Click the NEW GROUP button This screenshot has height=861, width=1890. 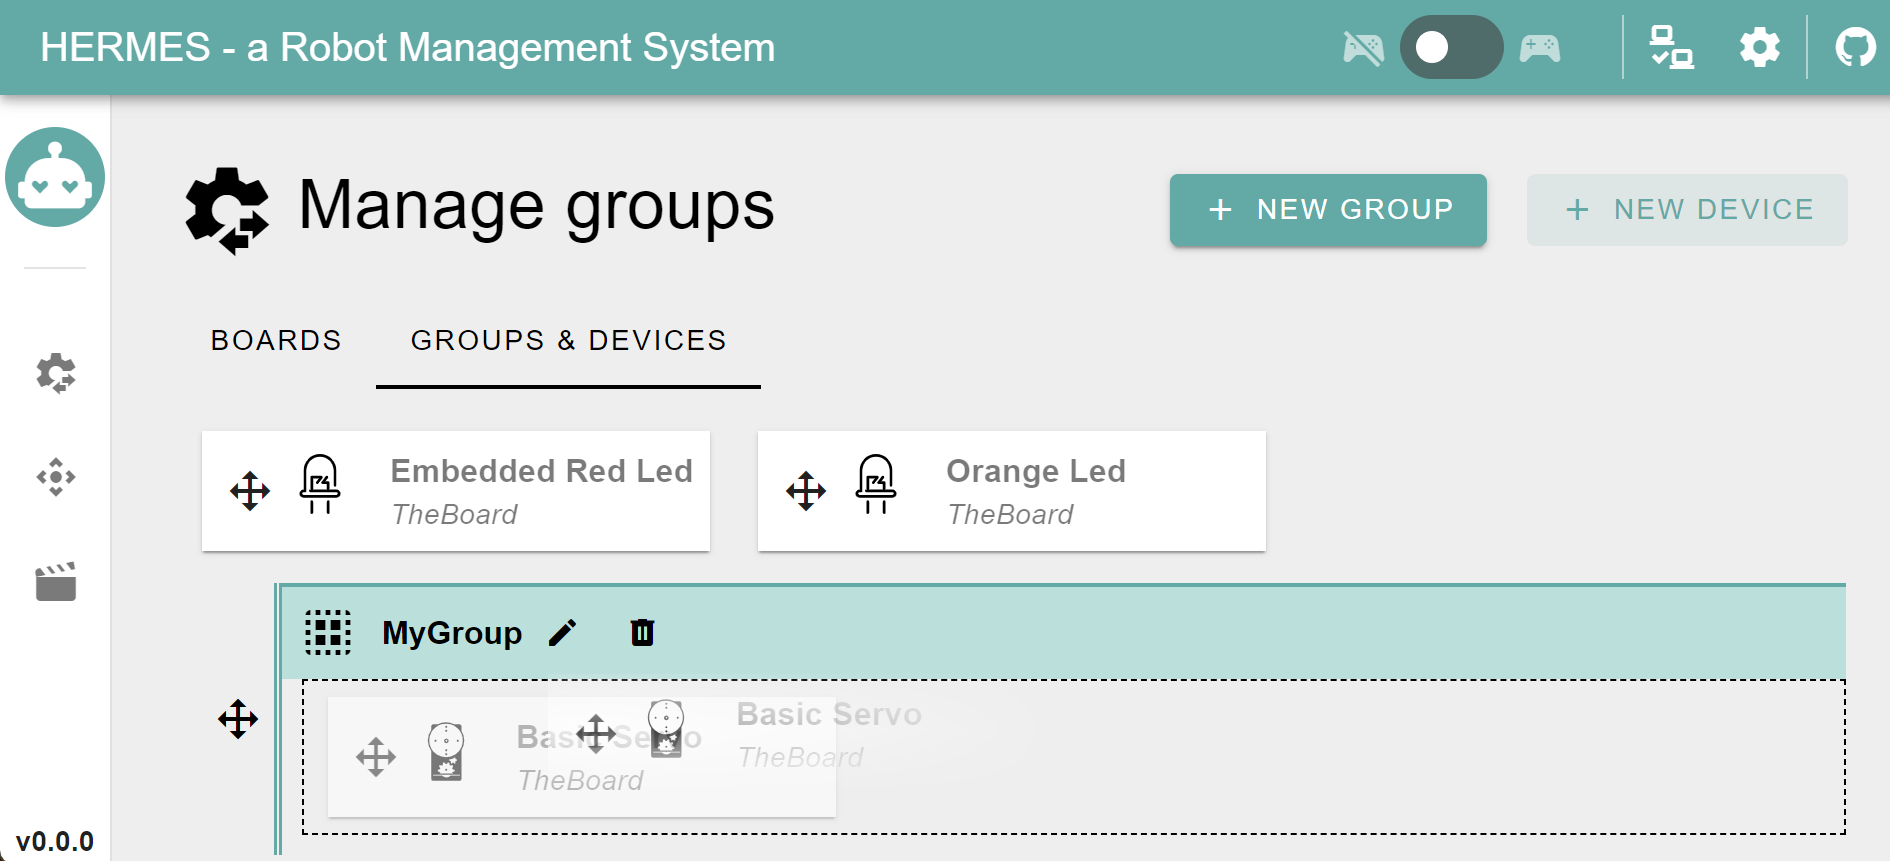coord(1328,210)
